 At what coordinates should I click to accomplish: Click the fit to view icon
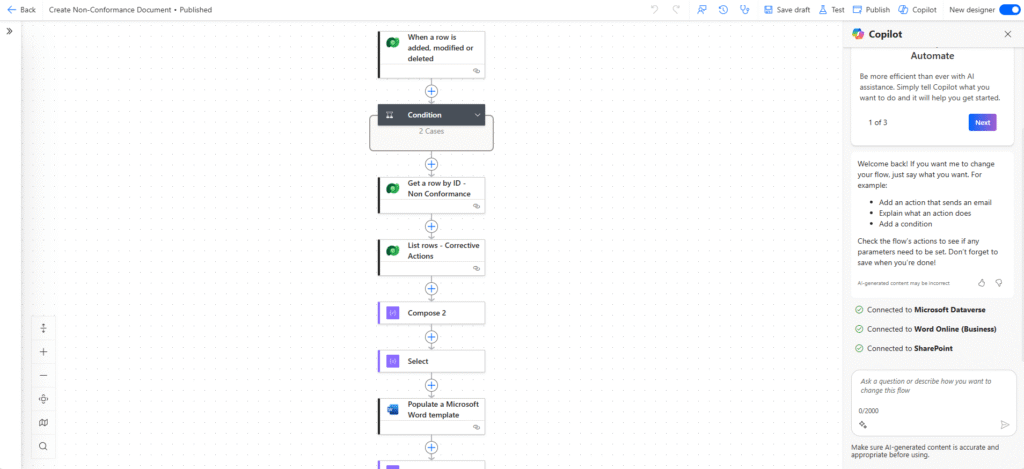[43, 399]
